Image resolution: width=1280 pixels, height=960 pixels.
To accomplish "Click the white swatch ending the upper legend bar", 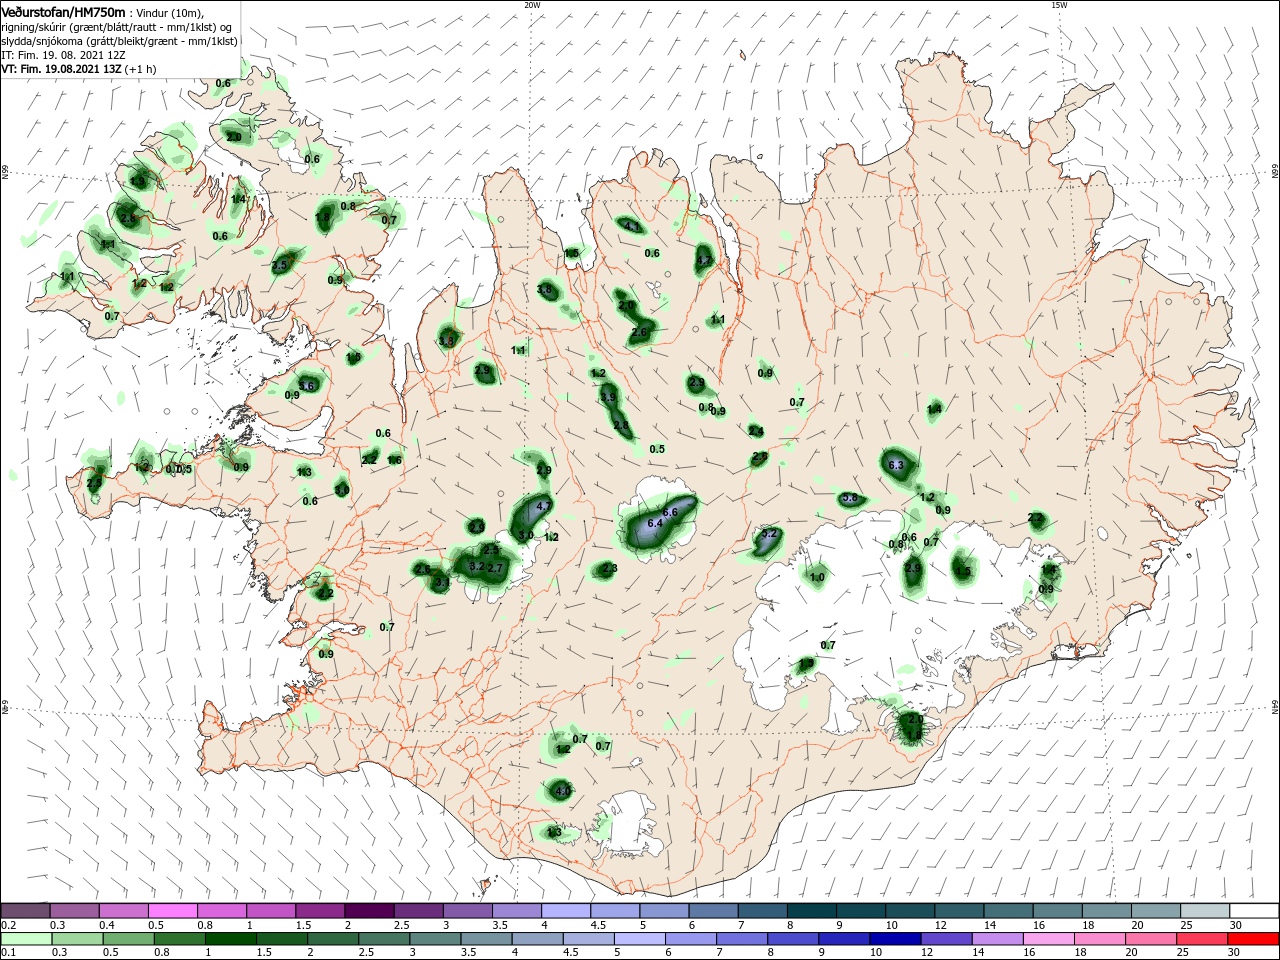I will [1255, 911].
